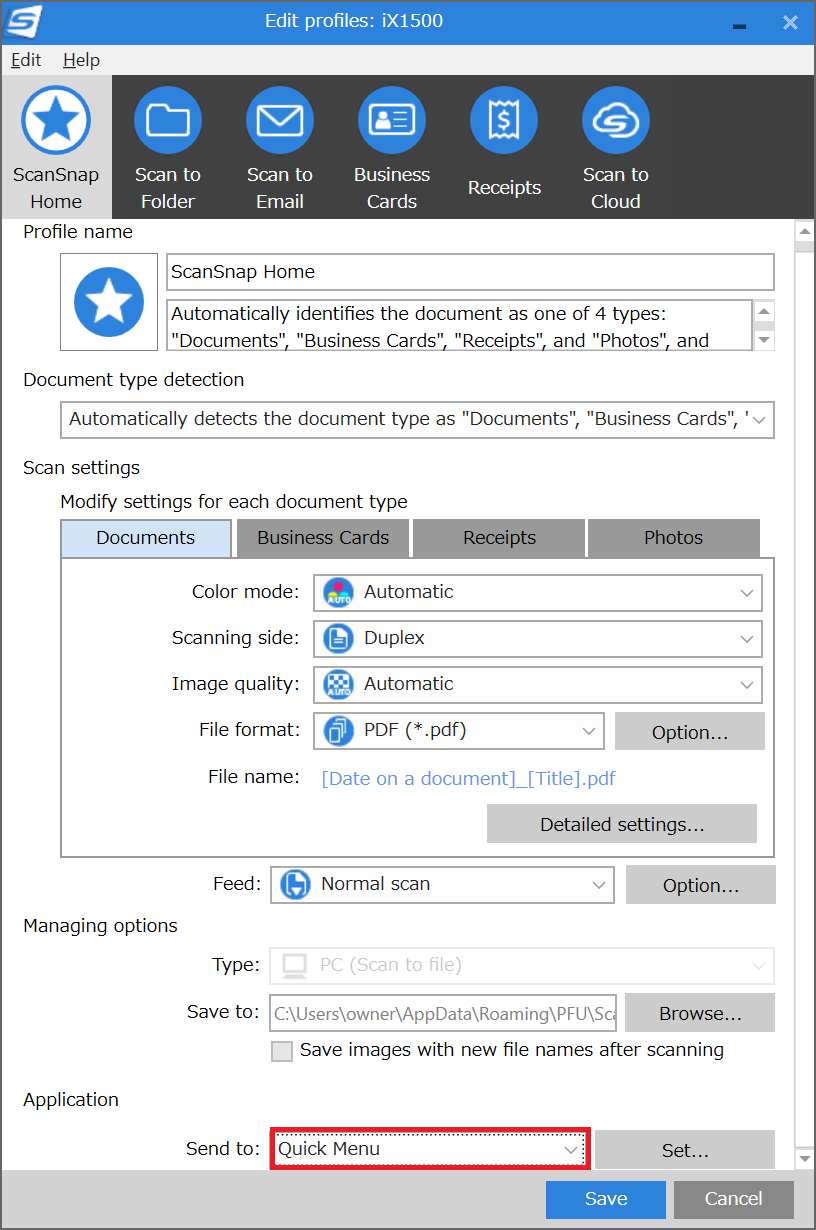Pick the Scan to Cloud profile icon

pyautogui.click(x=616, y=121)
